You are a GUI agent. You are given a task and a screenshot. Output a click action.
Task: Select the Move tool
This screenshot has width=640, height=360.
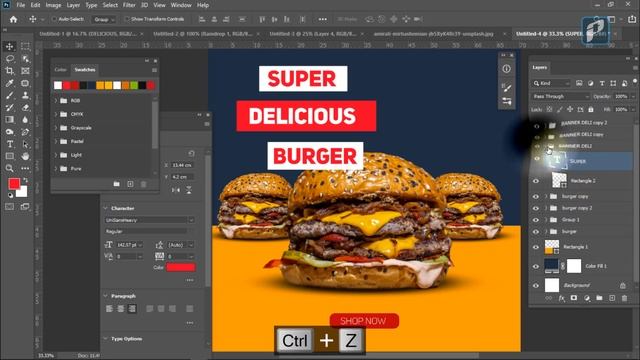click(9, 46)
